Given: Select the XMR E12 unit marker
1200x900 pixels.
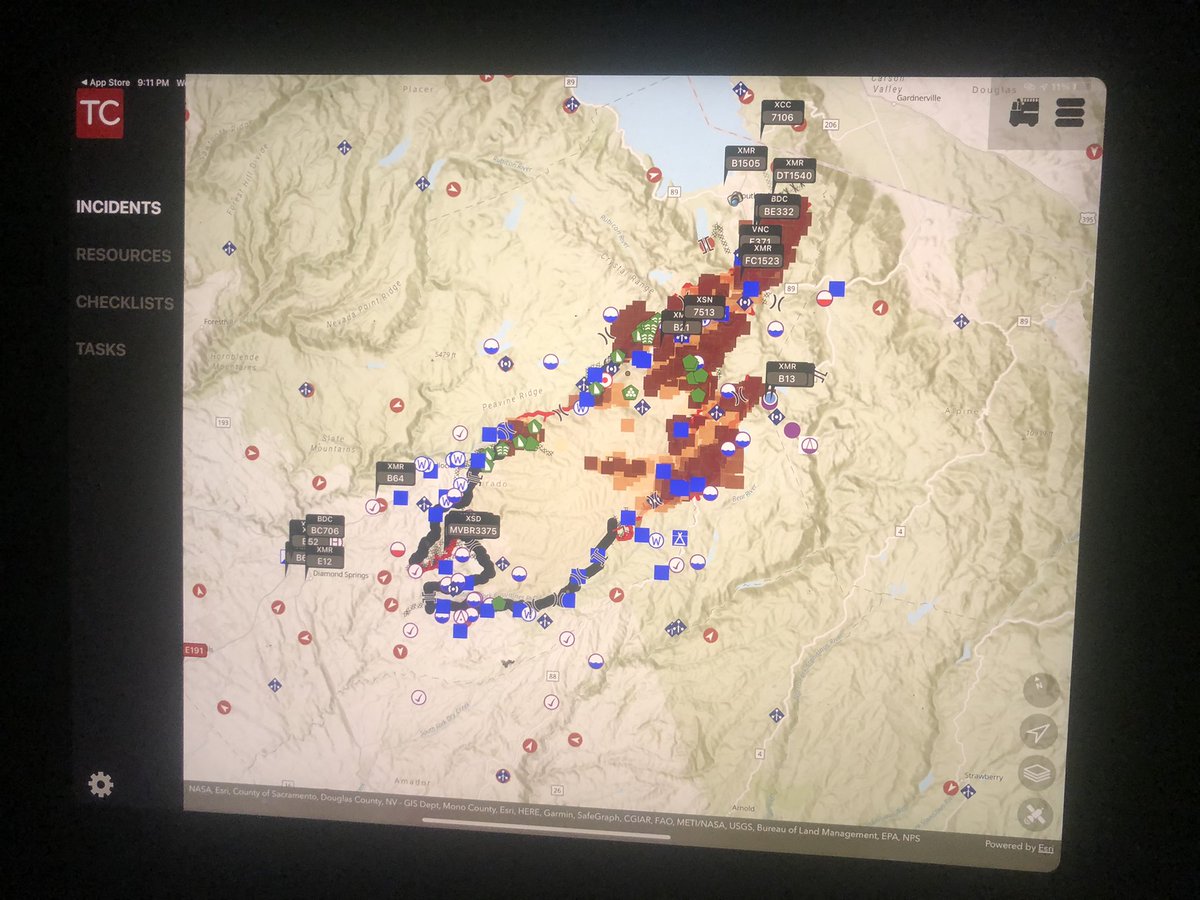Looking at the screenshot, I should tap(324, 556).
